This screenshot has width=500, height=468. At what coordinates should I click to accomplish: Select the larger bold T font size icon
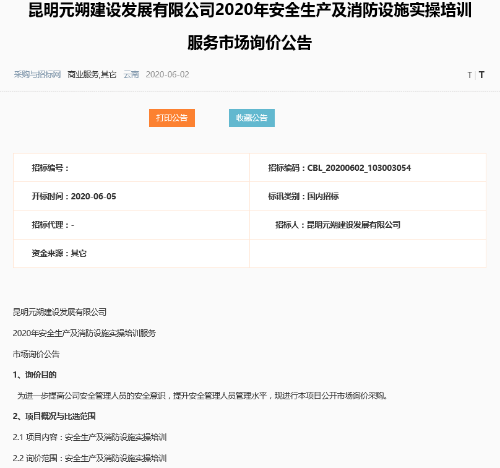pos(481,75)
